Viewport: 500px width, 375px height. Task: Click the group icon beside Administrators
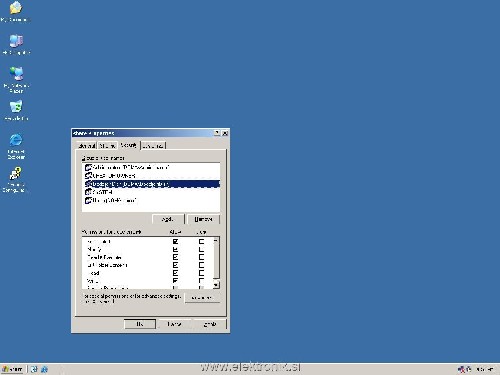click(88, 167)
